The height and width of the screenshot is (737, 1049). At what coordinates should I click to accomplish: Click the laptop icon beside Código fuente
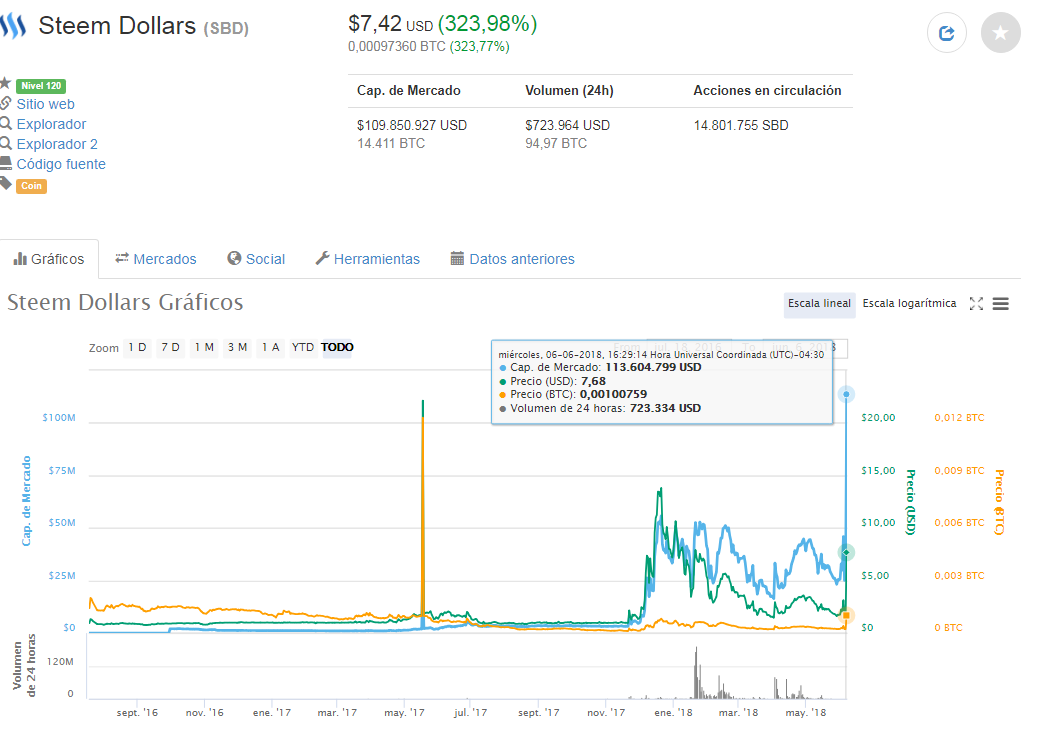(x=5, y=163)
